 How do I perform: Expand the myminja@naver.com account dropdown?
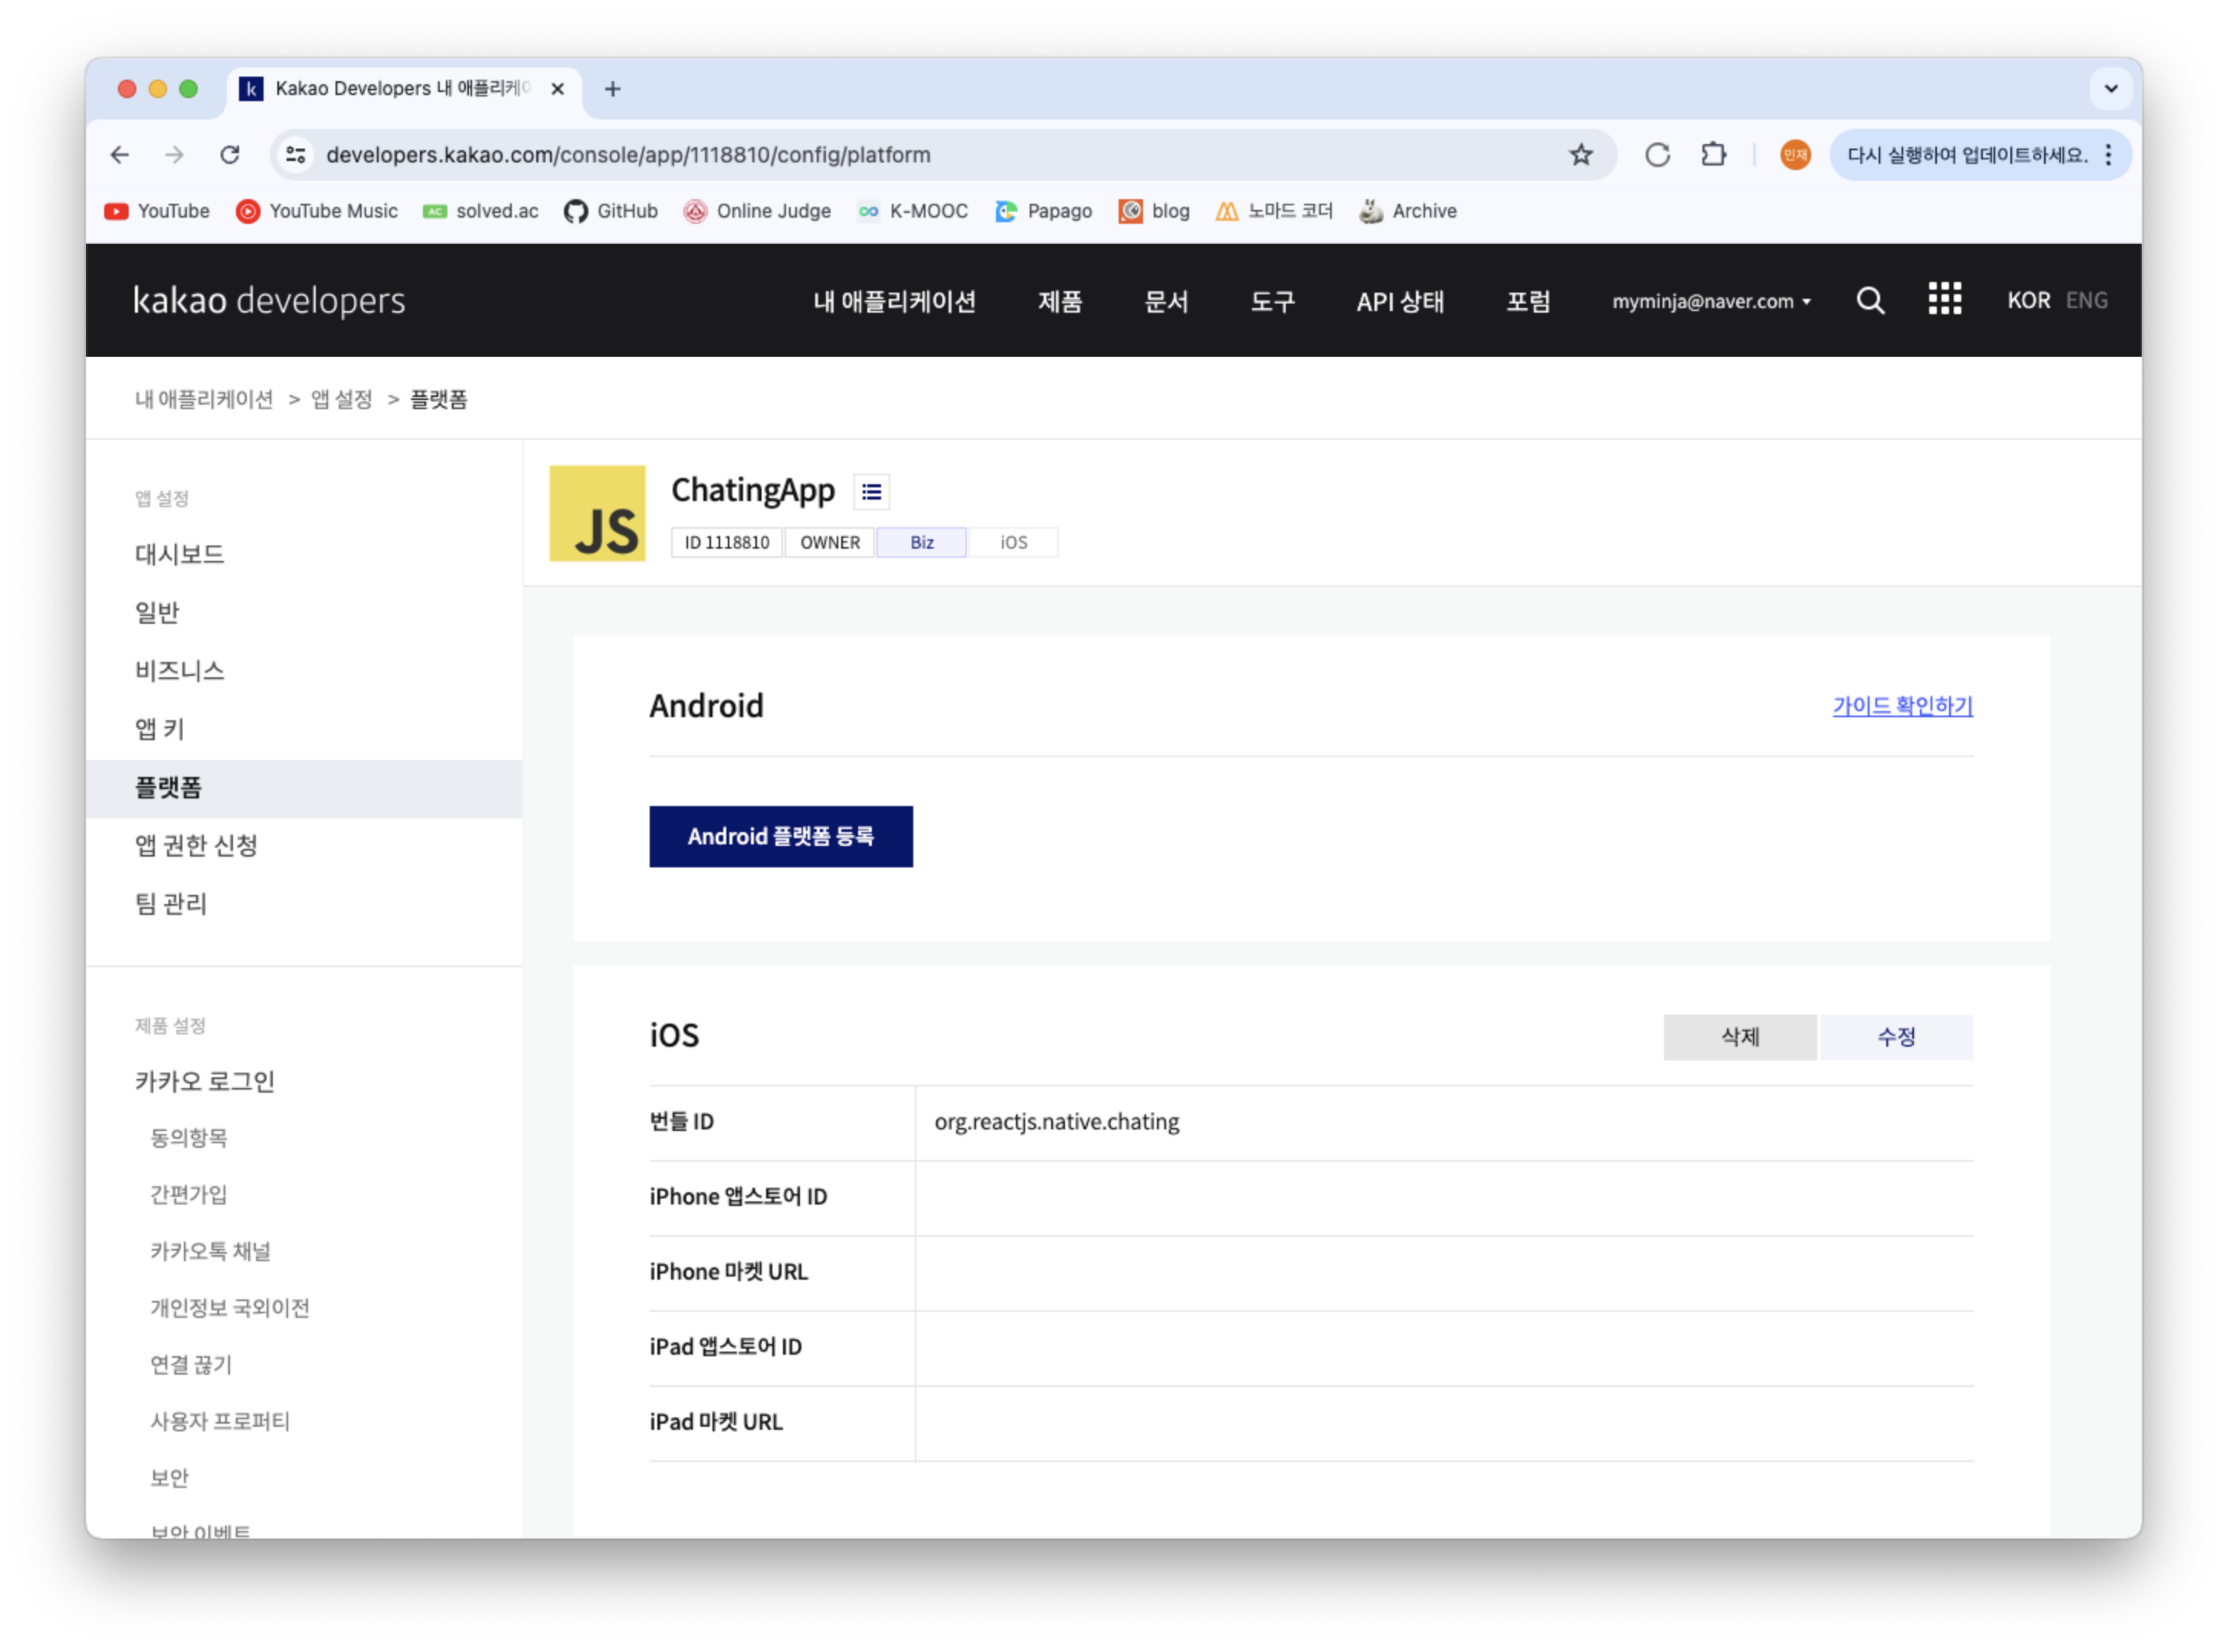tap(1711, 302)
